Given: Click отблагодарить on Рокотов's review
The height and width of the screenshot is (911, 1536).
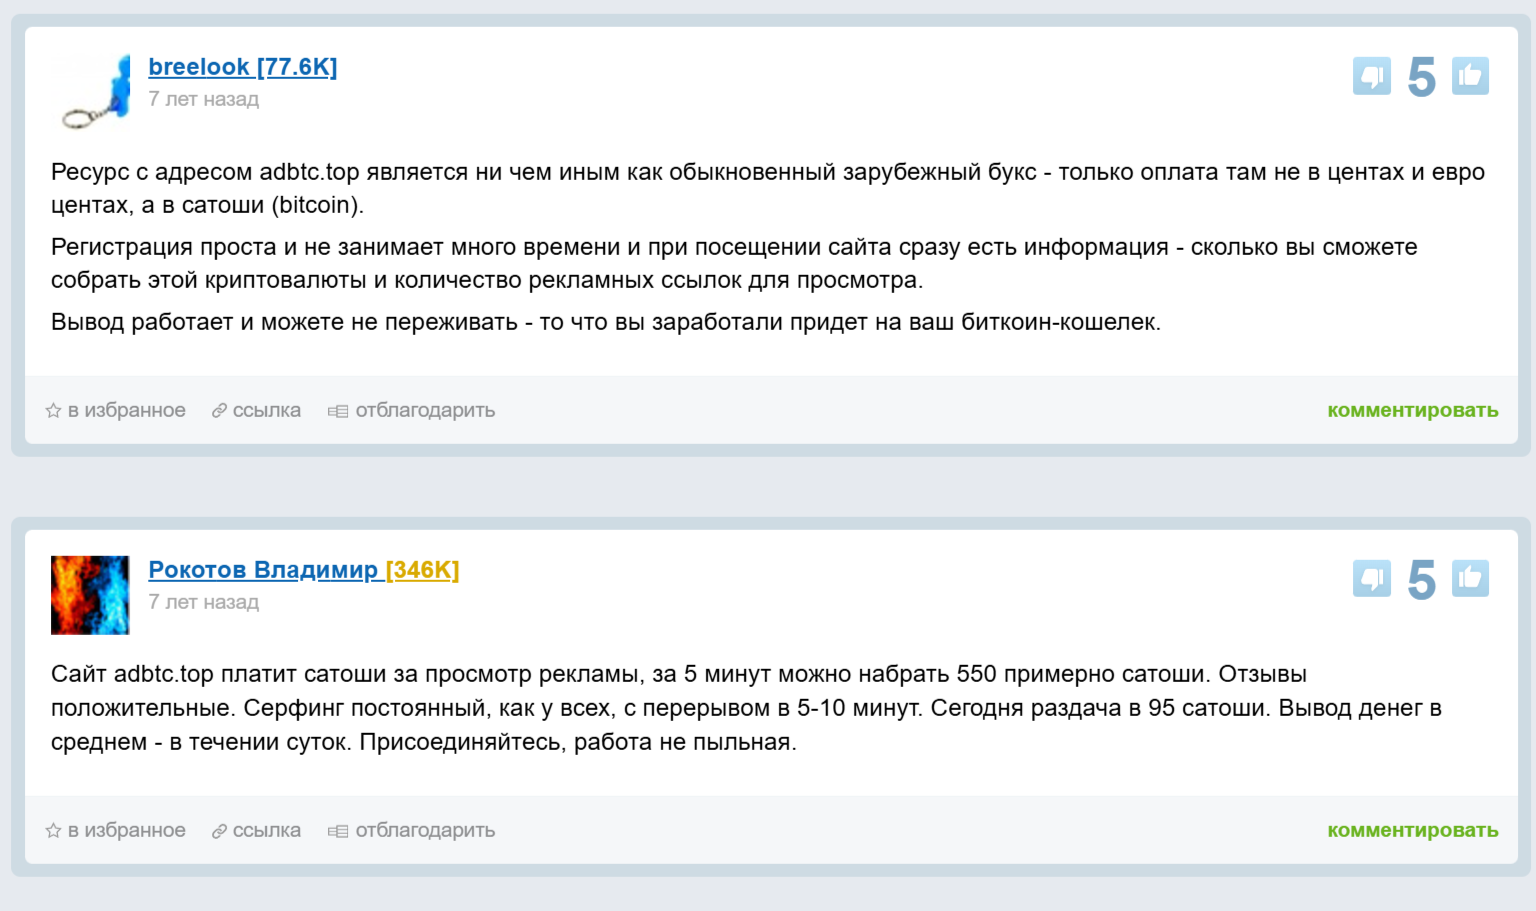Looking at the screenshot, I should click(x=425, y=831).
